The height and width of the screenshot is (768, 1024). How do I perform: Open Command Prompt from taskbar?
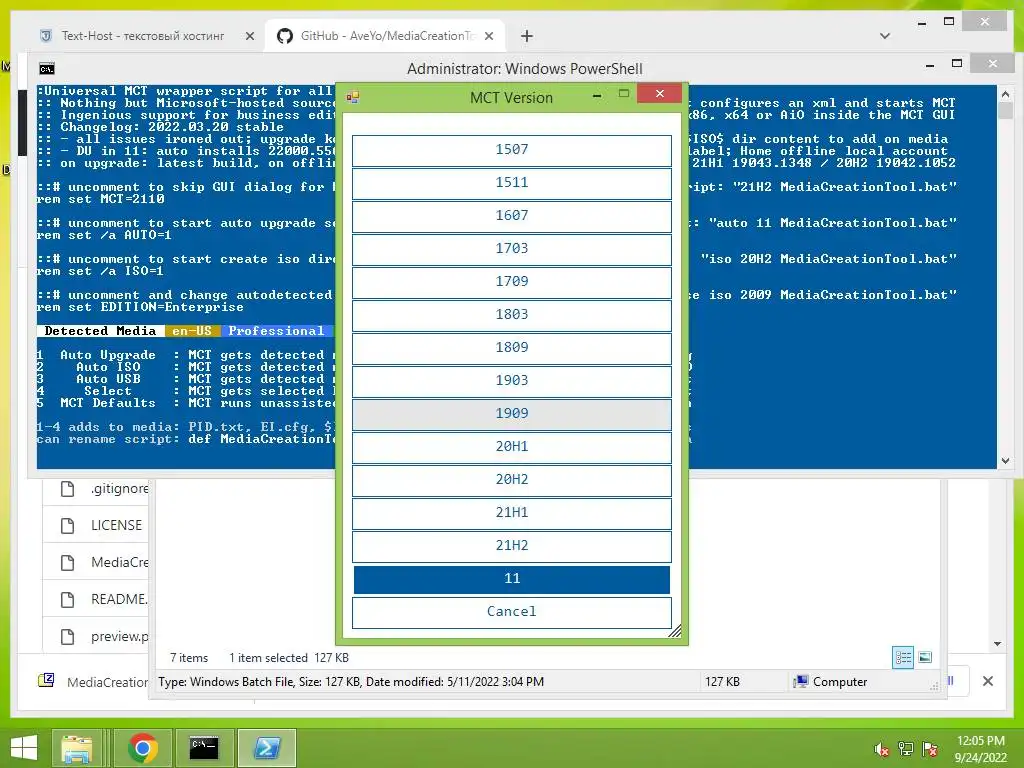(204, 748)
